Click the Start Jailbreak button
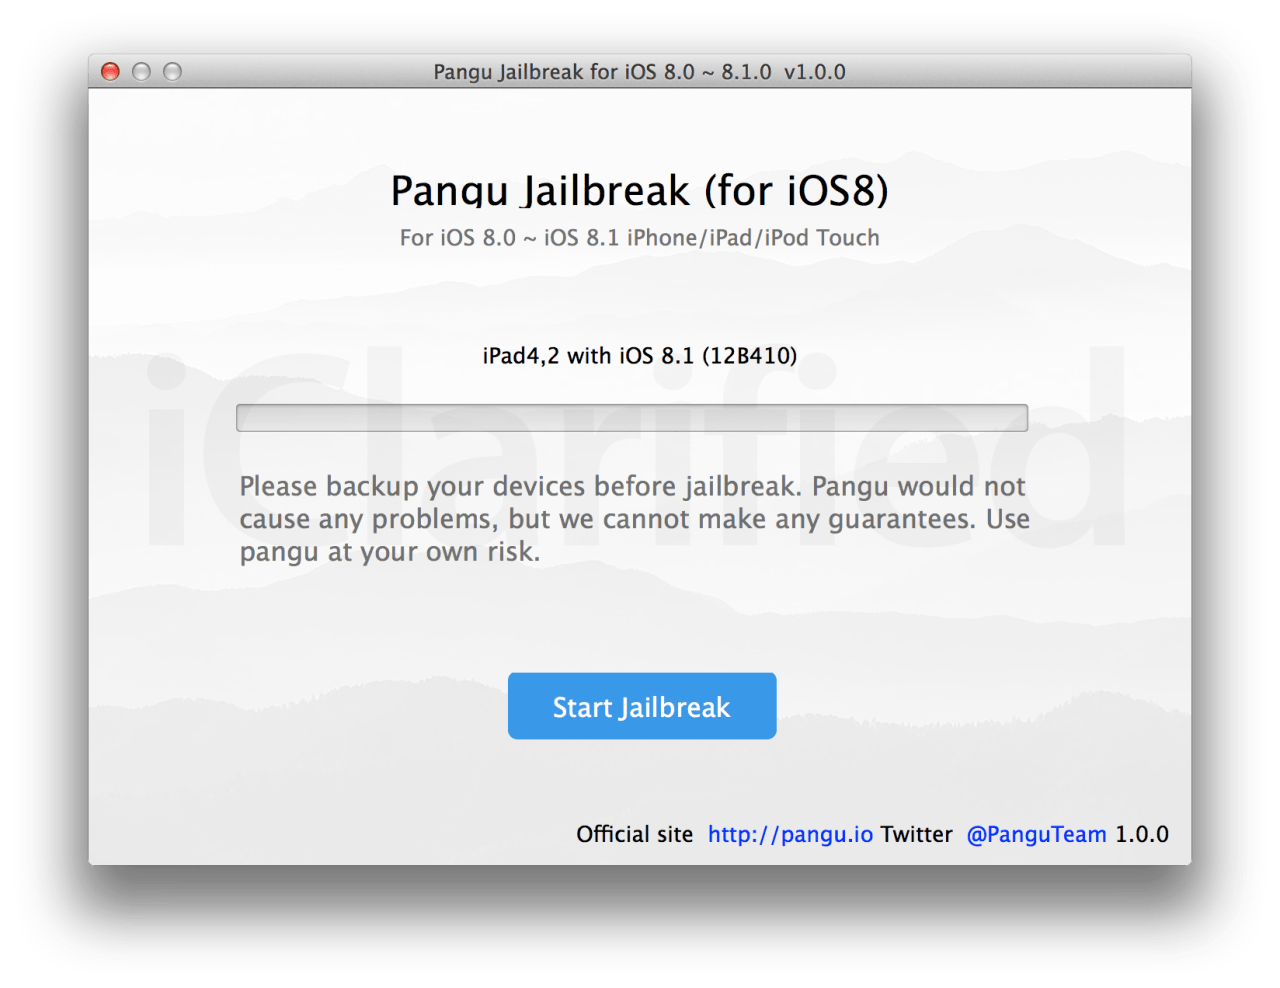Viewport: 1280px width, 988px height. 641,706
